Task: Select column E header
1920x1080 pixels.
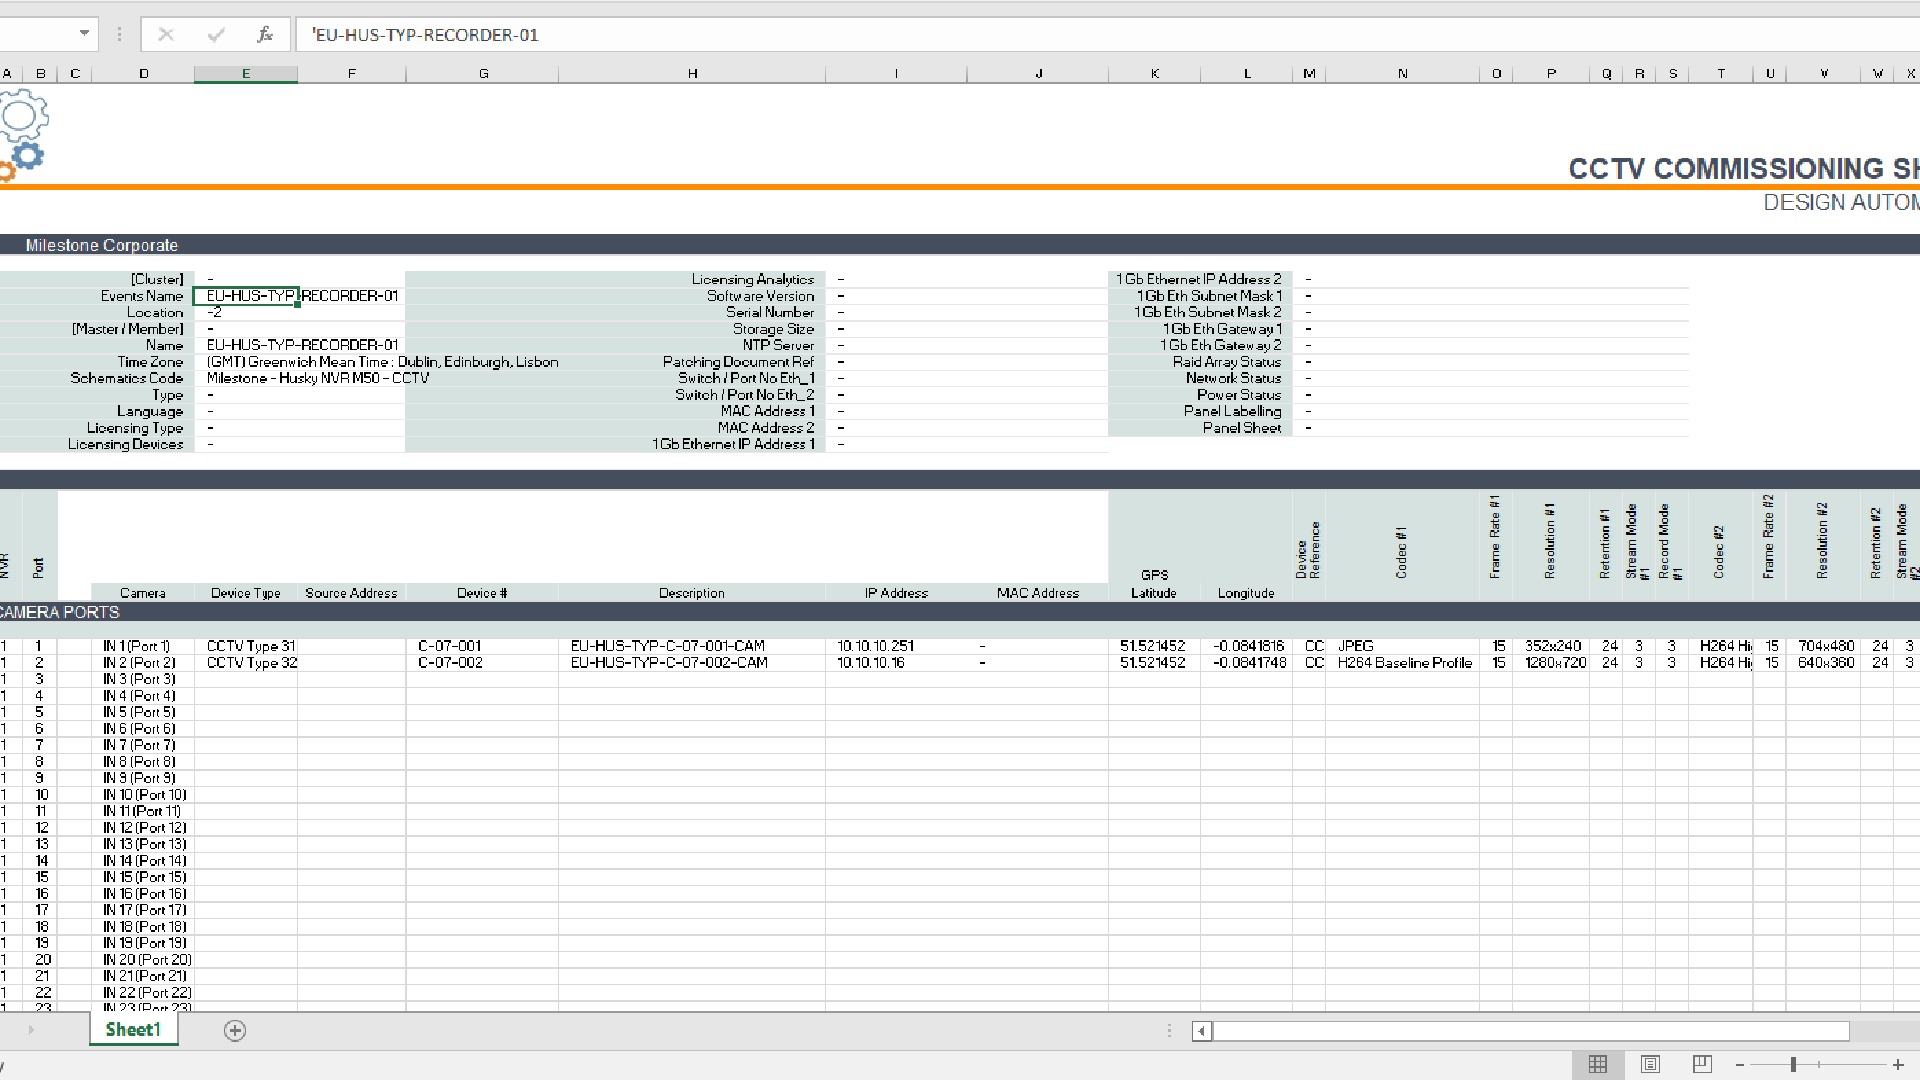Action: [246, 74]
